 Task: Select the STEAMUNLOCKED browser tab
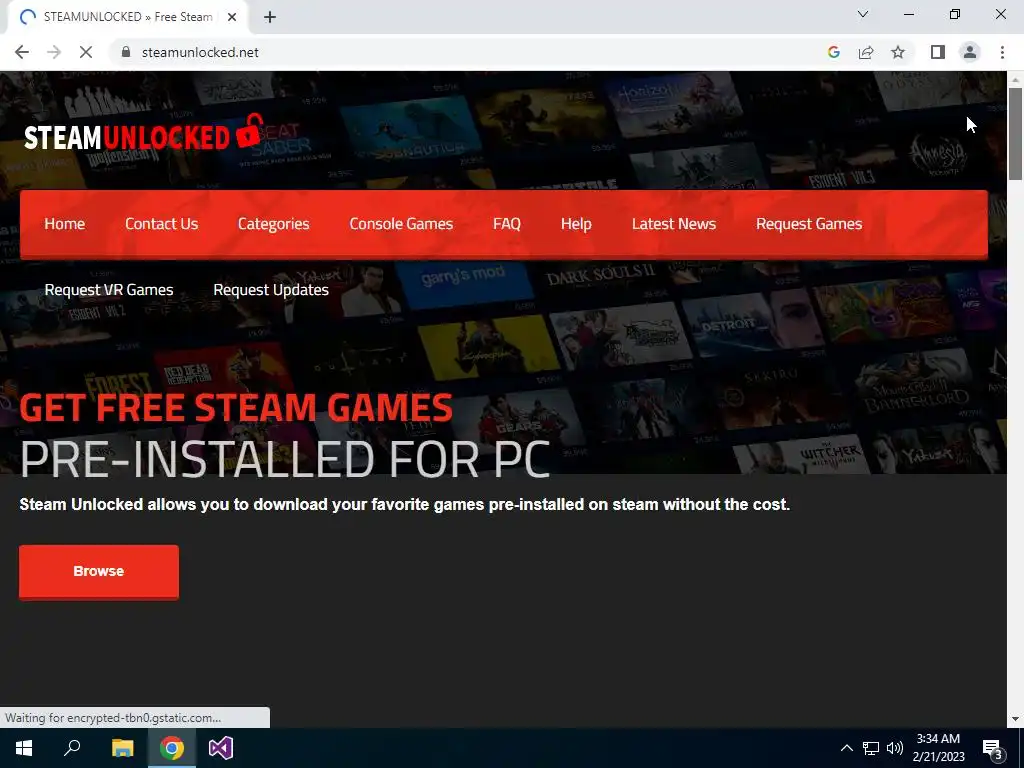pos(127,17)
